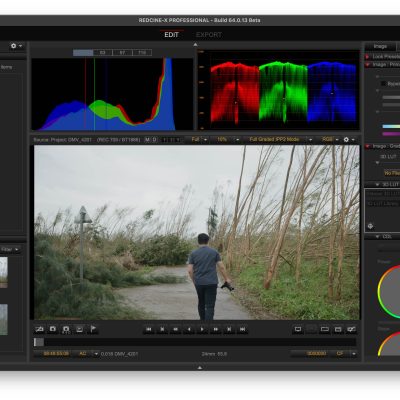Screen dimensions: 400x400
Task: Collapse the Image Primary section
Action: click(x=368, y=65)
